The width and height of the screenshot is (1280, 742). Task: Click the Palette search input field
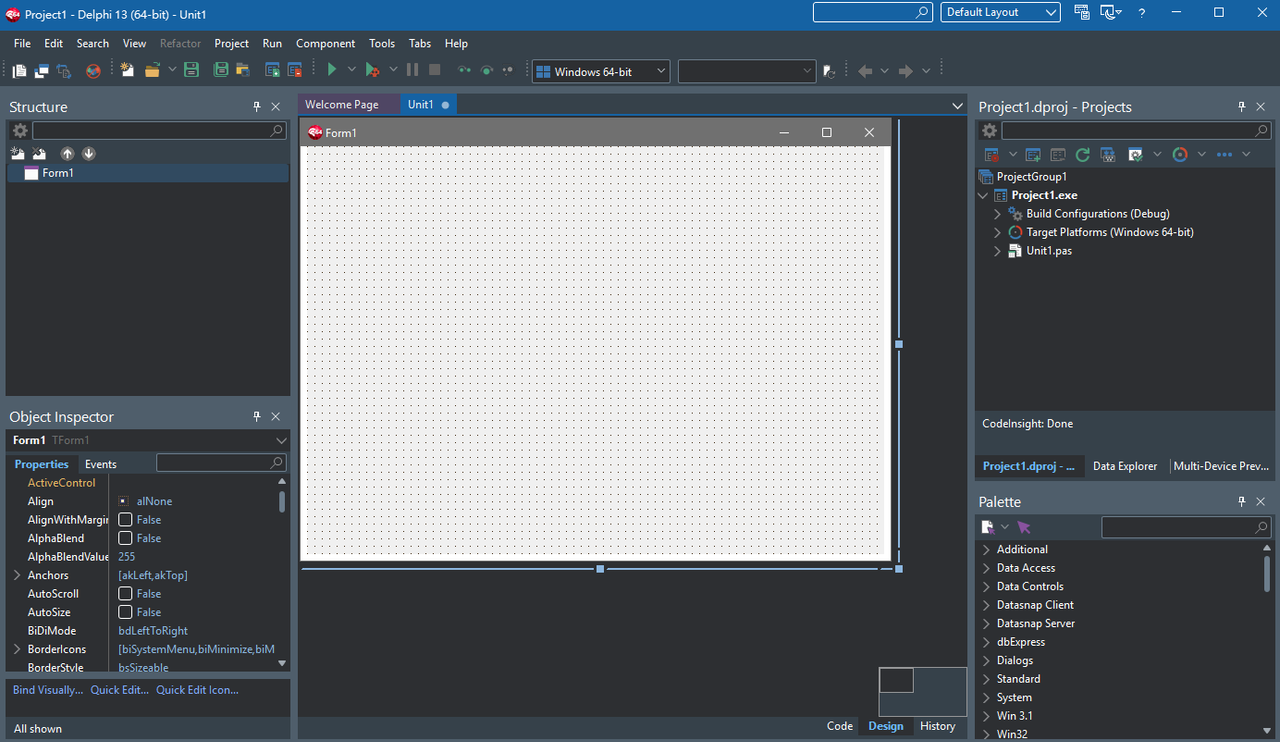point(1178,527)
